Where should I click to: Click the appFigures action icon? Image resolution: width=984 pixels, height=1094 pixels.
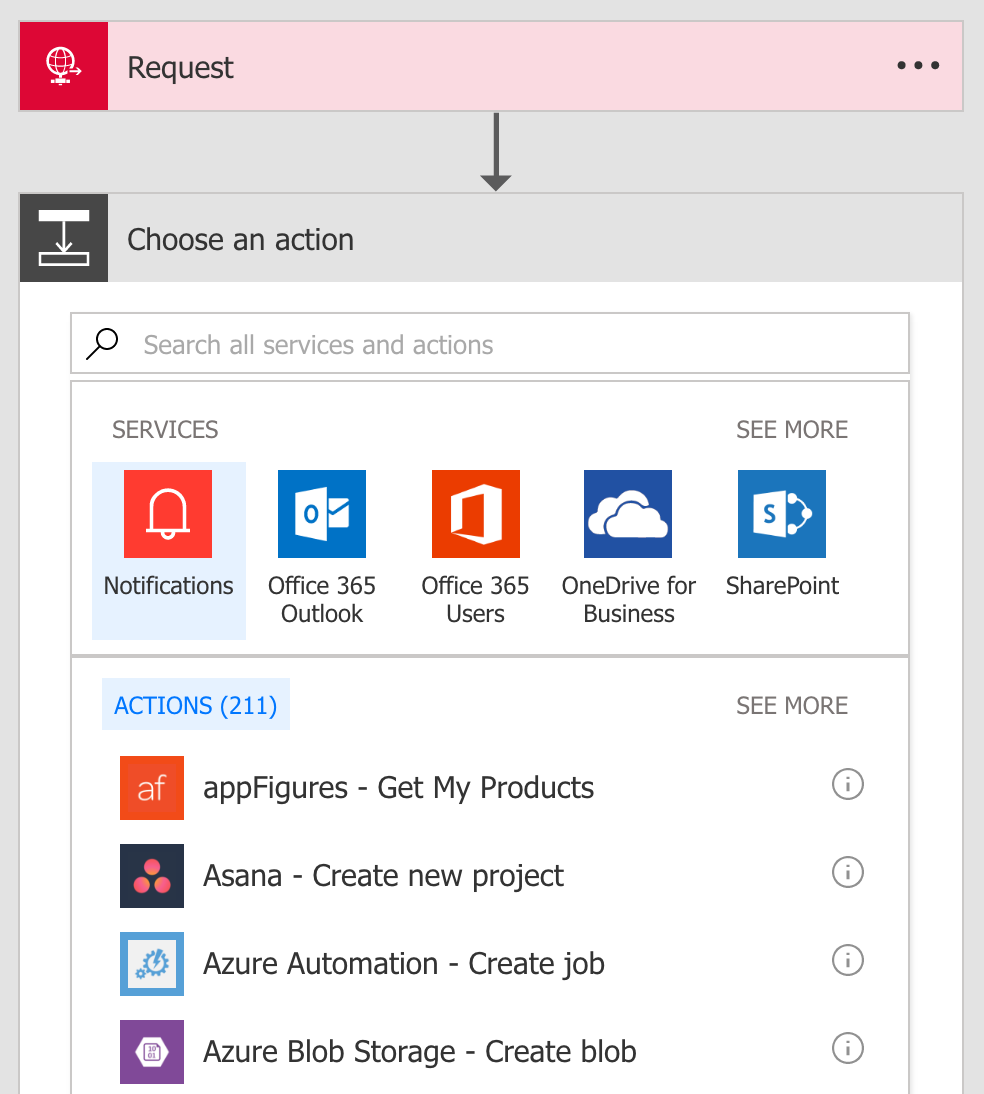click(152, 788)
